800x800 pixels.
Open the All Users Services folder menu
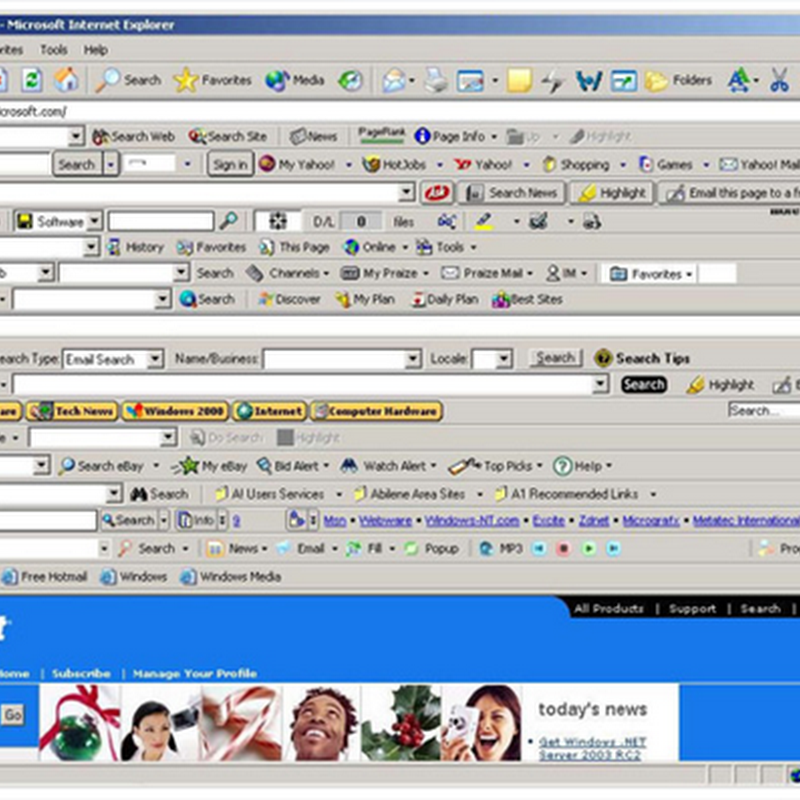[278, 494]
